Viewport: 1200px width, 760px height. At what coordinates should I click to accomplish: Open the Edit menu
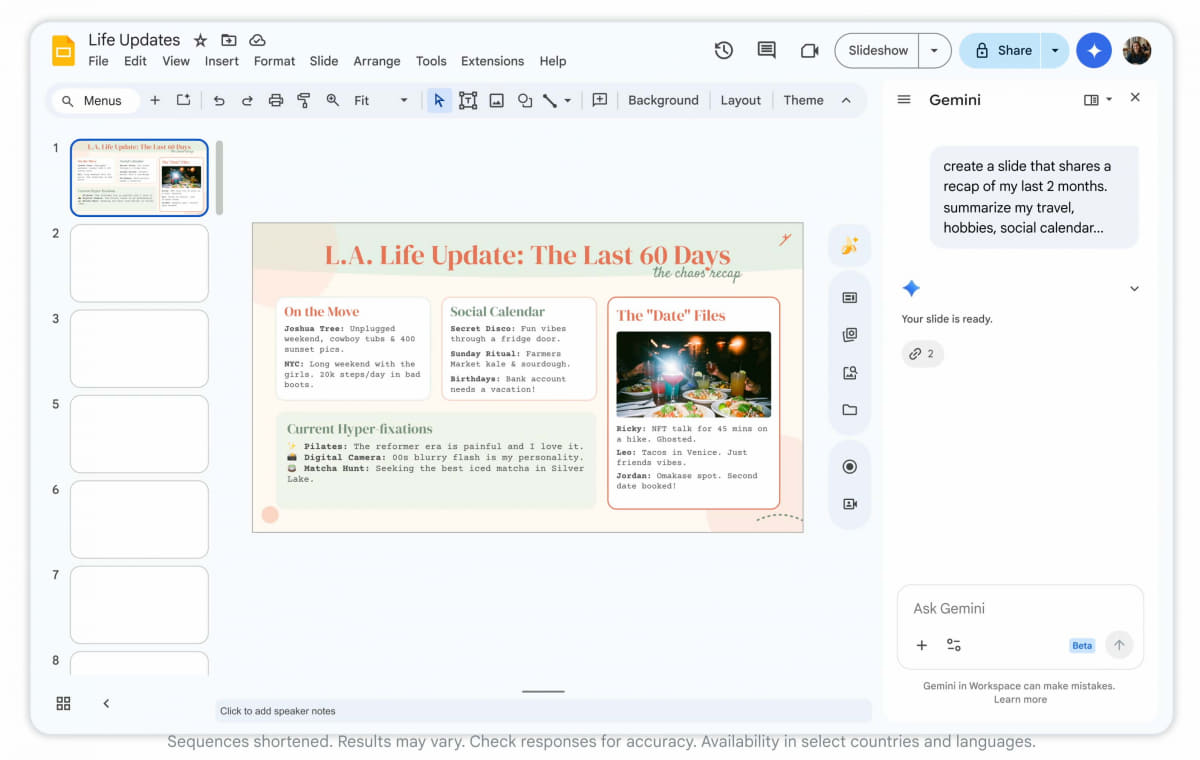(135, 61)
